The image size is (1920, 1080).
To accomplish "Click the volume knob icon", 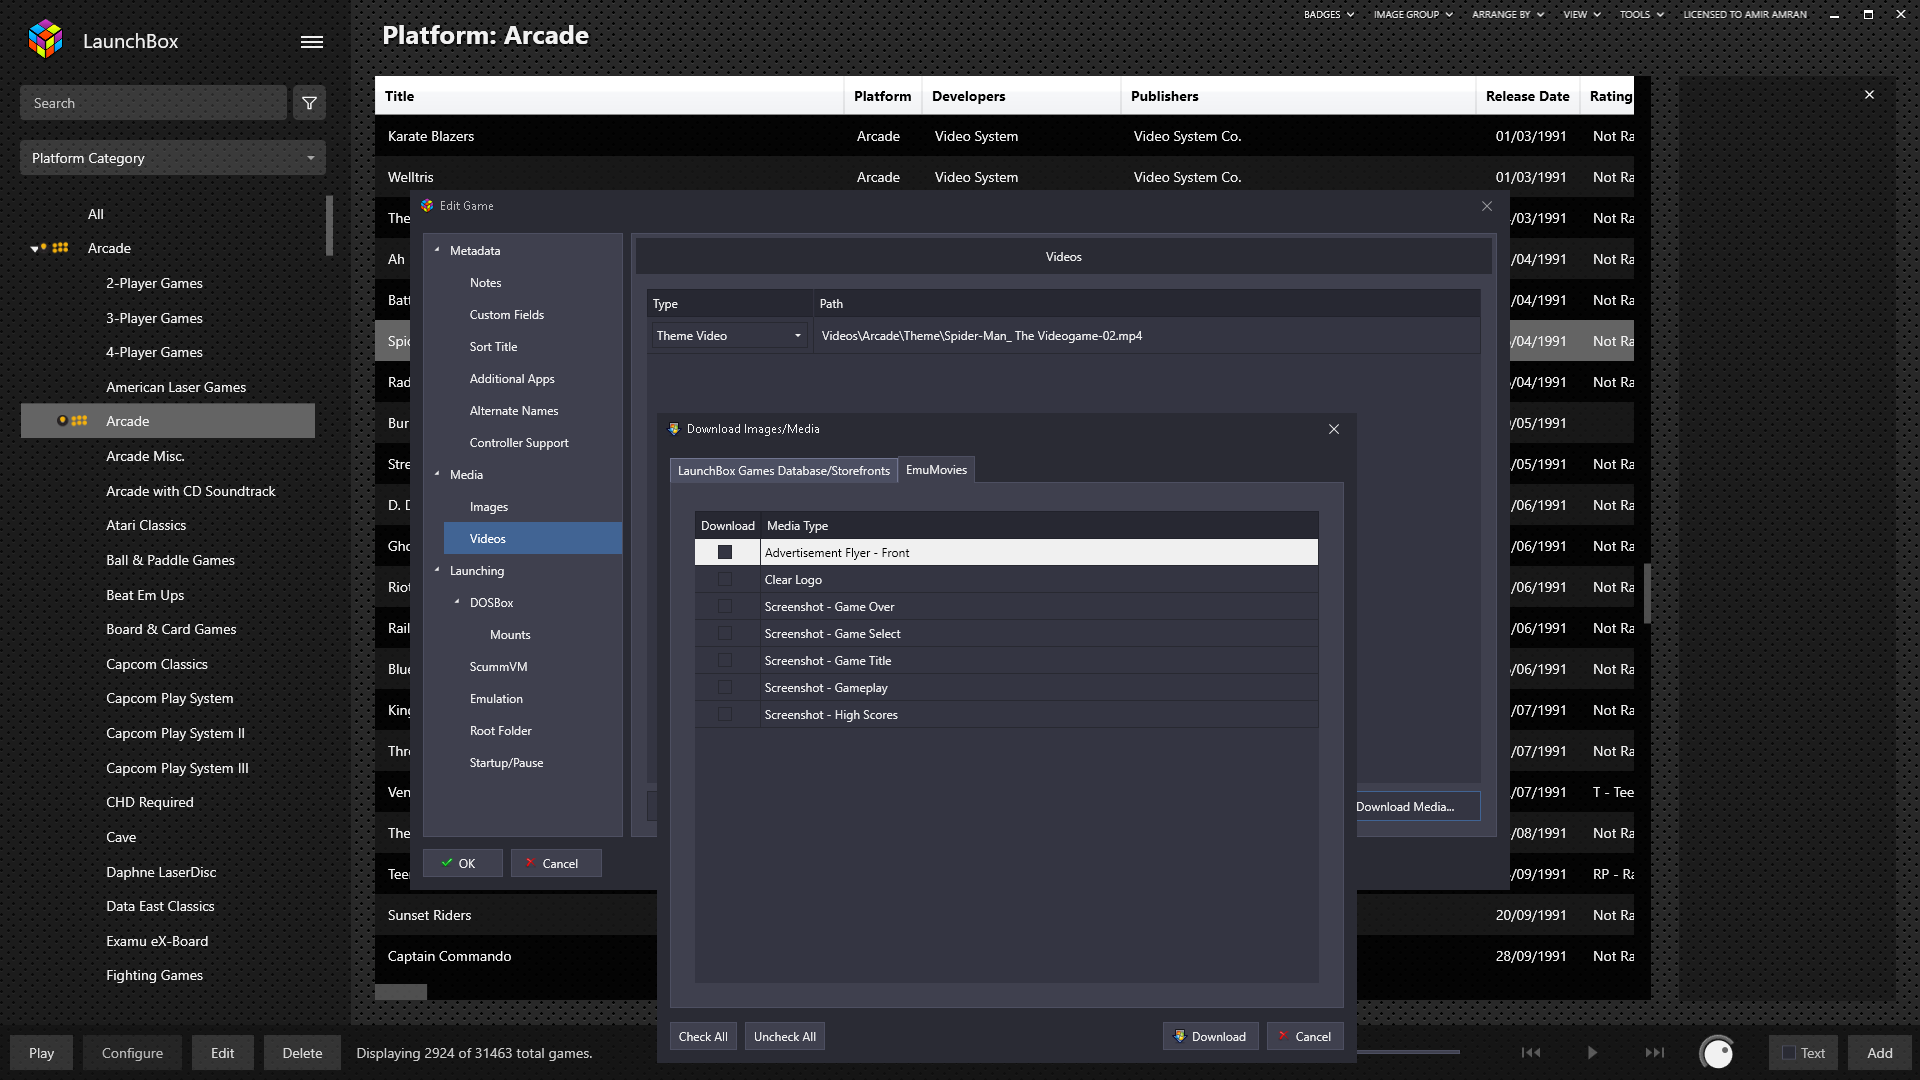I will 1717,1052.
